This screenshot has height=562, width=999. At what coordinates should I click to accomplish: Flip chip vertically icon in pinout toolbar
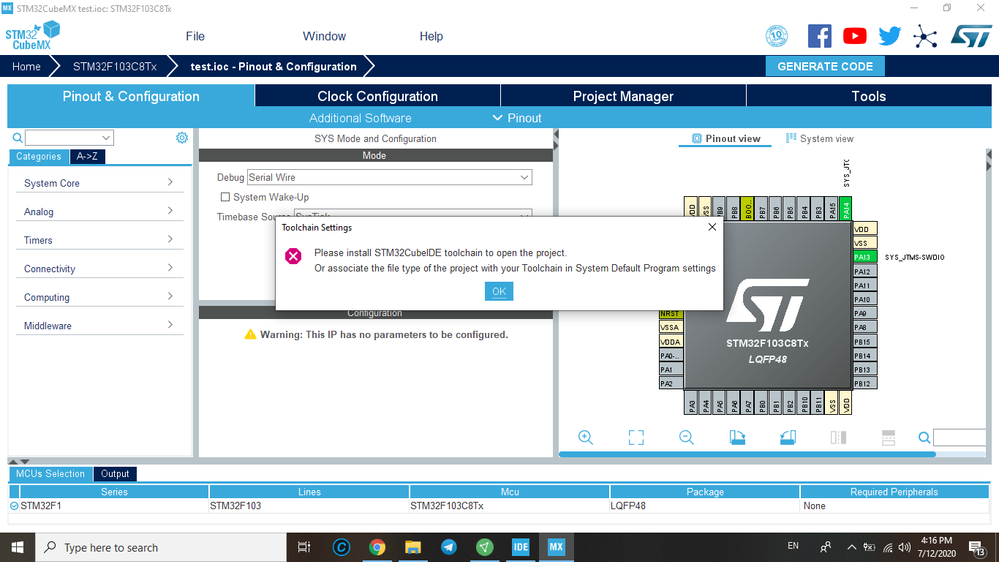(x=888, y=437)
